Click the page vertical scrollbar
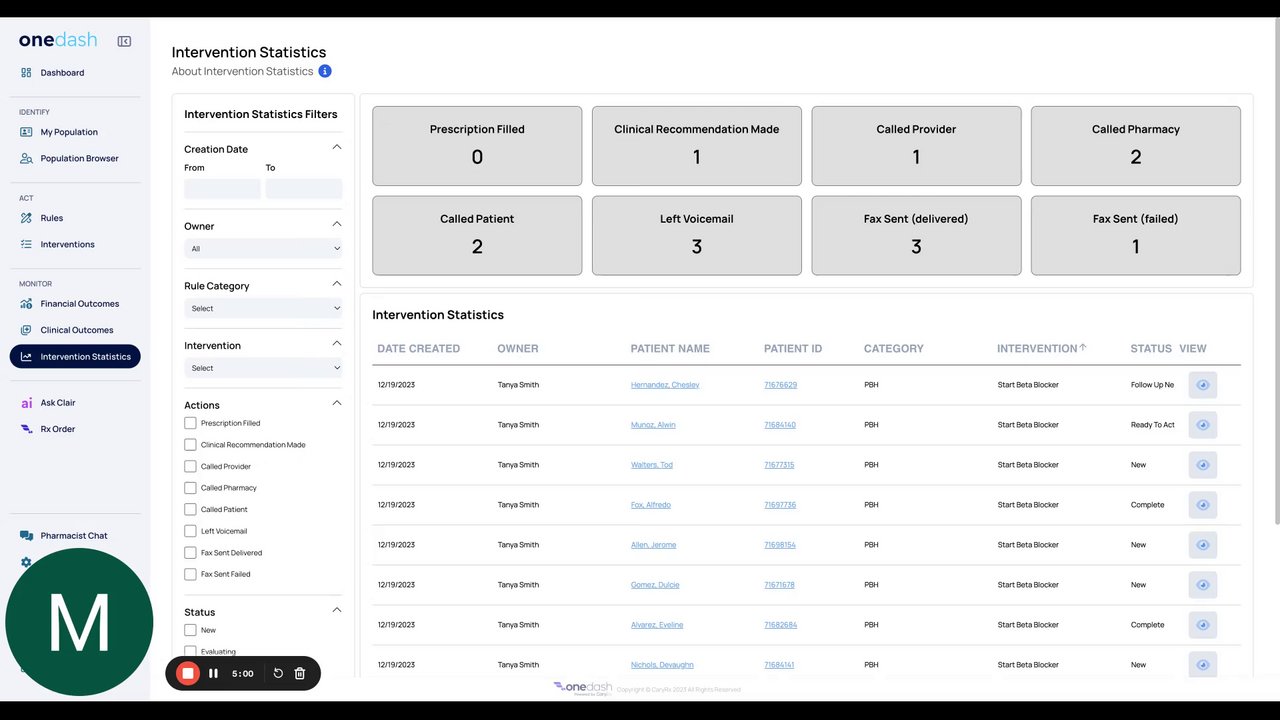 (x=1275, y=270)
